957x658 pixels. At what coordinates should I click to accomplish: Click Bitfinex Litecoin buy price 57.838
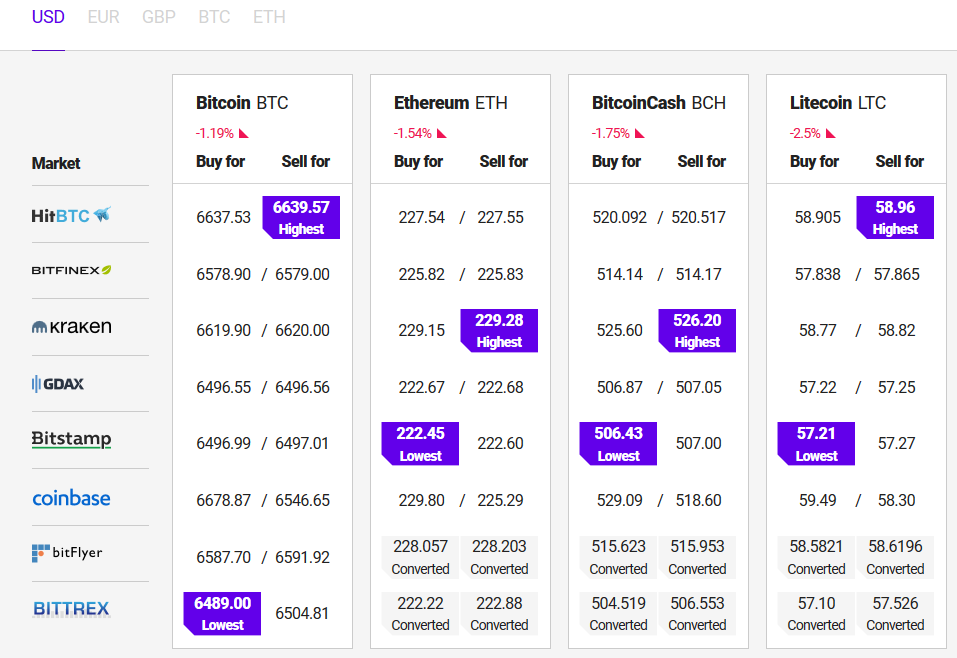(818, 274)
